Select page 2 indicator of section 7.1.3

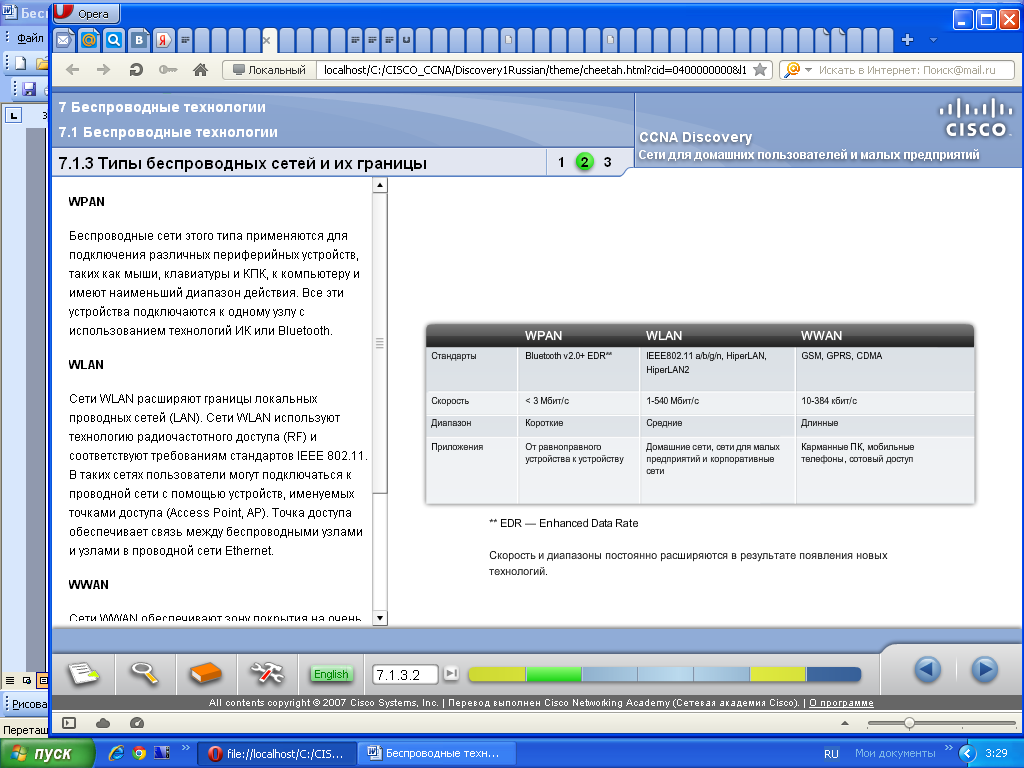pos(584,162)
